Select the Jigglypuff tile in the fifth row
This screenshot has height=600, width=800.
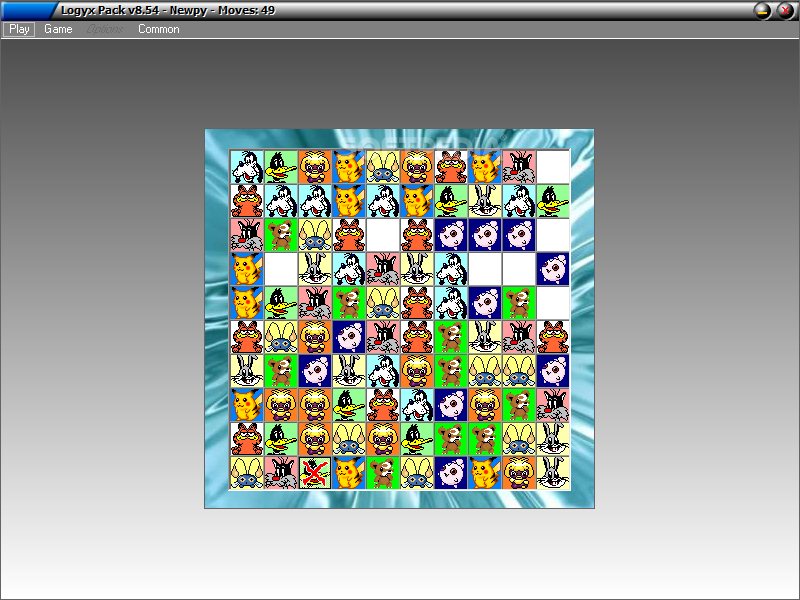[x=485, y=303]
